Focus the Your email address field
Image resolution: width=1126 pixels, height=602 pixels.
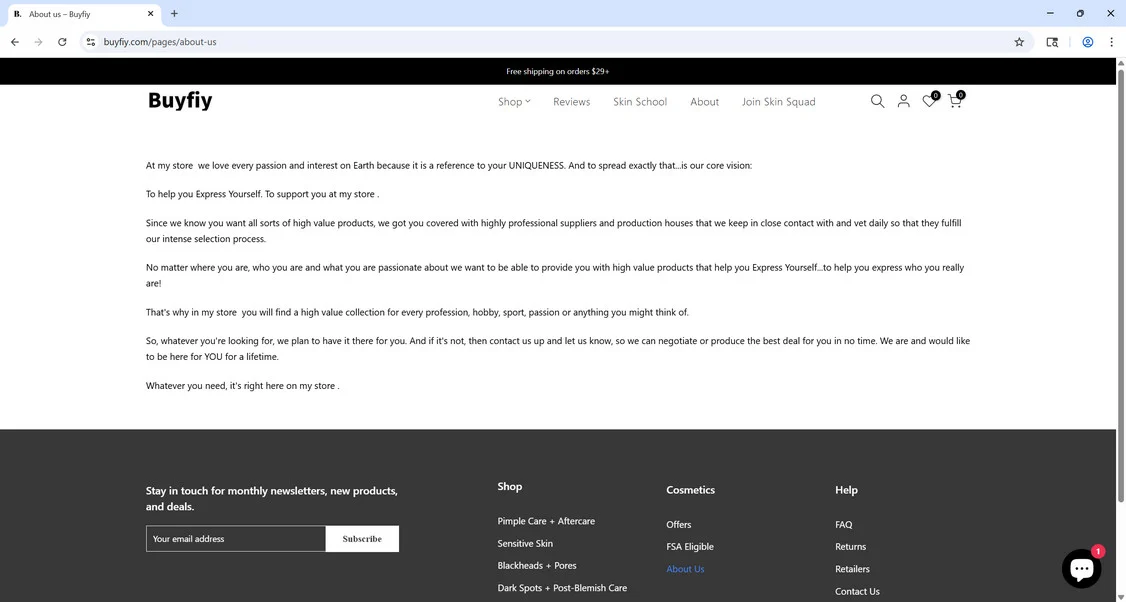[x=236, y=539]
